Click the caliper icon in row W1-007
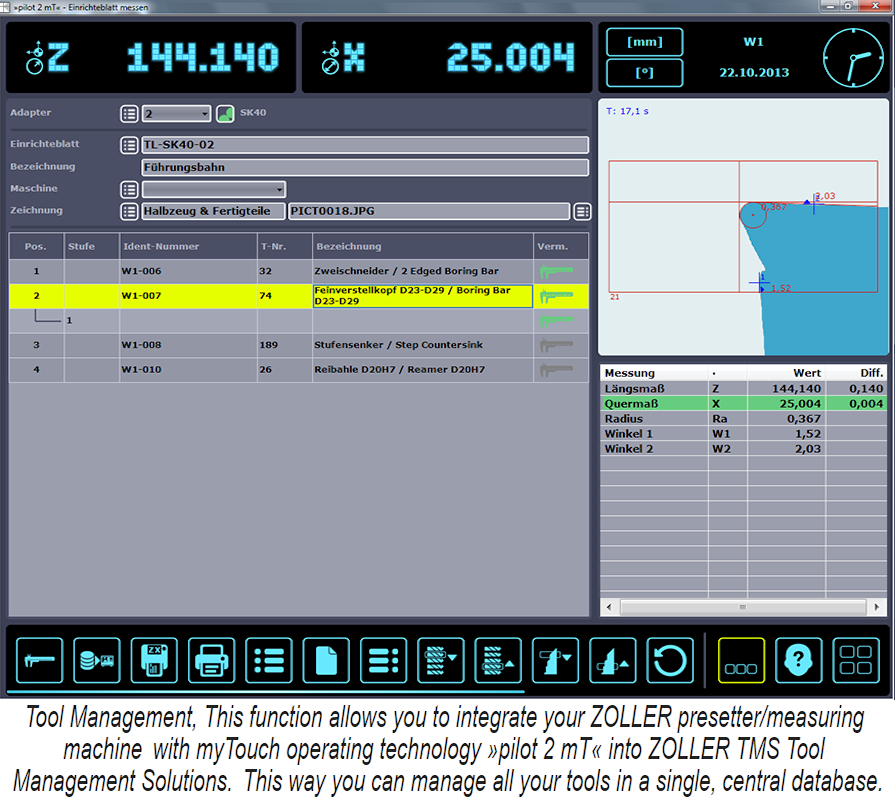895x800 pixels. pos(557,296)
